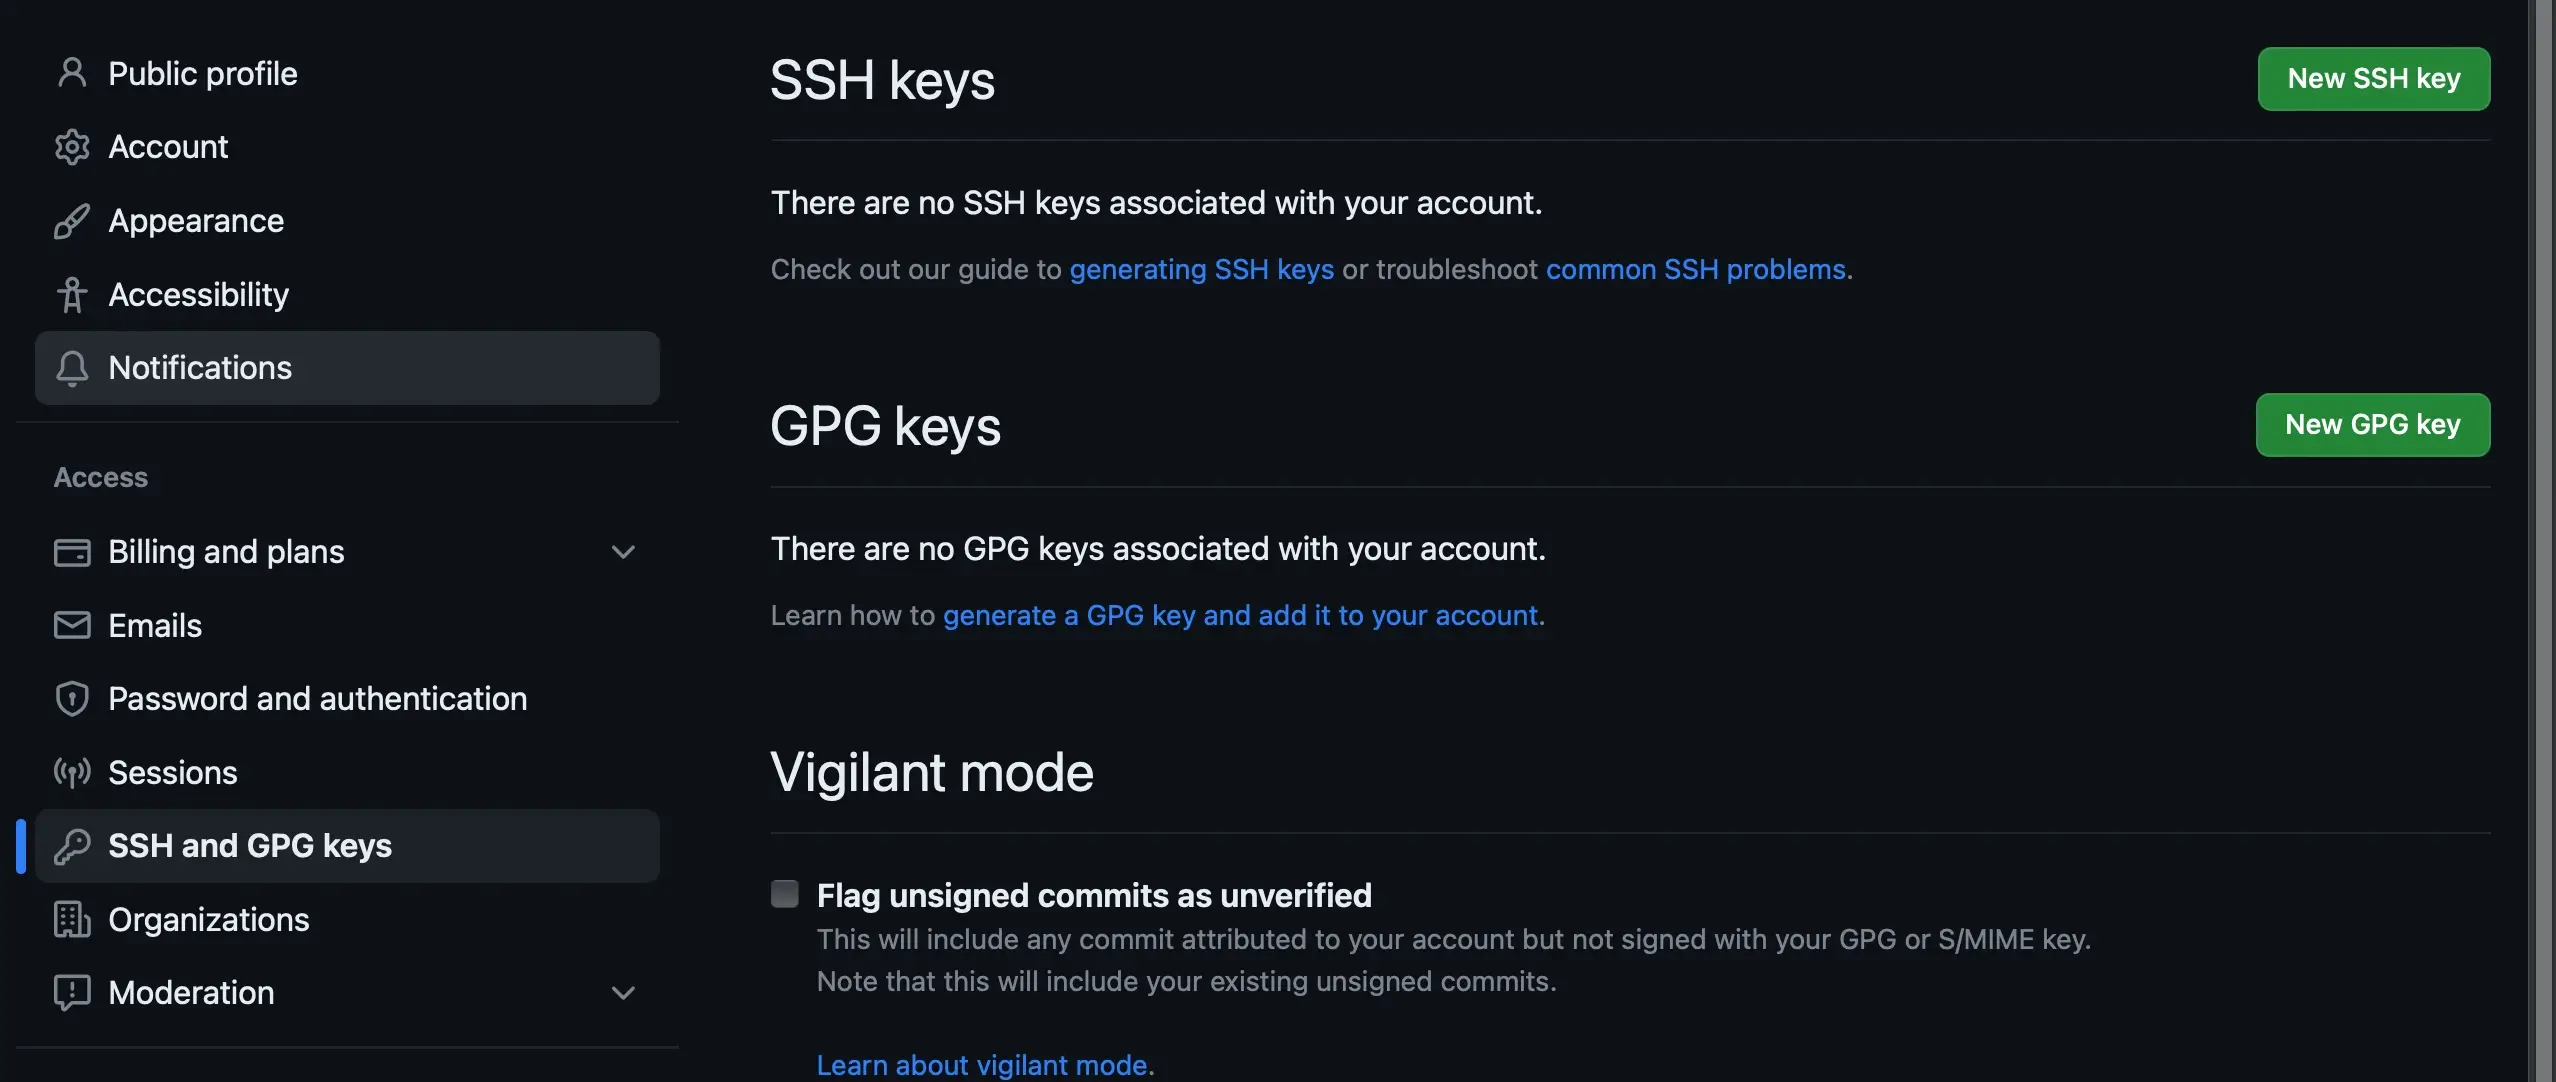Go to Password and authentication settings
2556x1082 pixels.
tap(317, 699)
